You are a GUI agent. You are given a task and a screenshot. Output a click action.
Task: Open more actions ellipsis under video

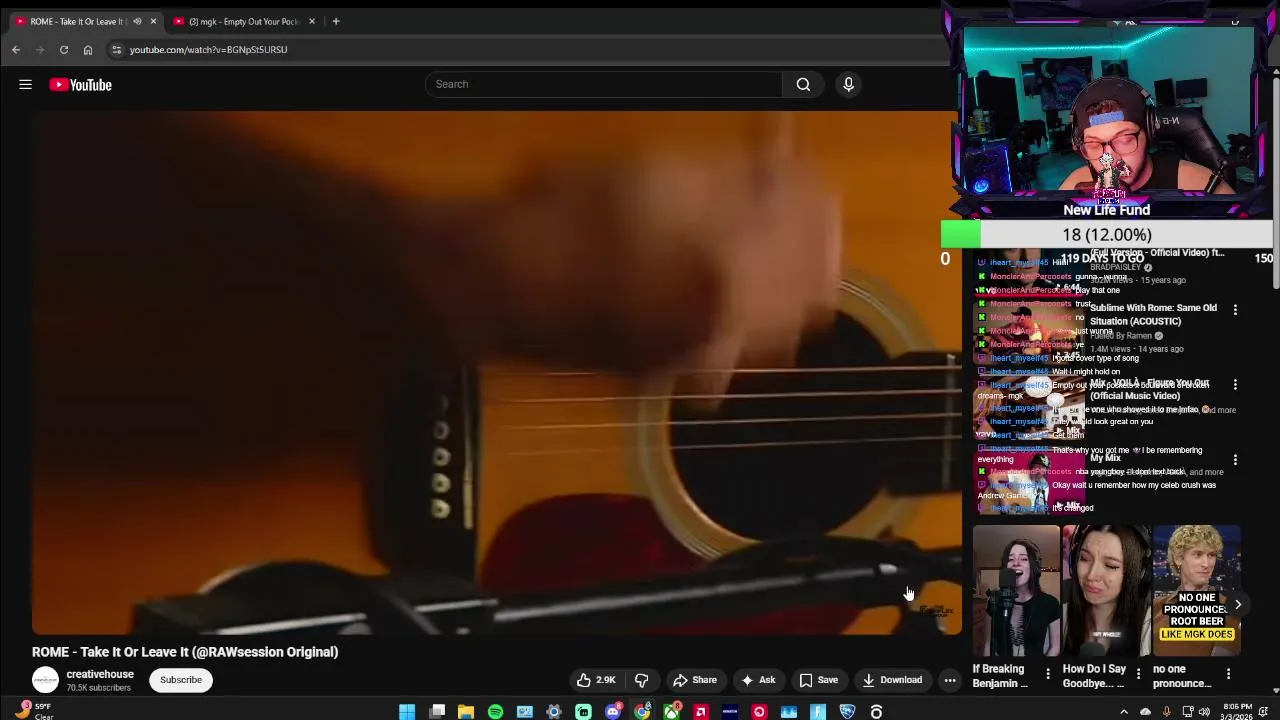click(950, 680)
